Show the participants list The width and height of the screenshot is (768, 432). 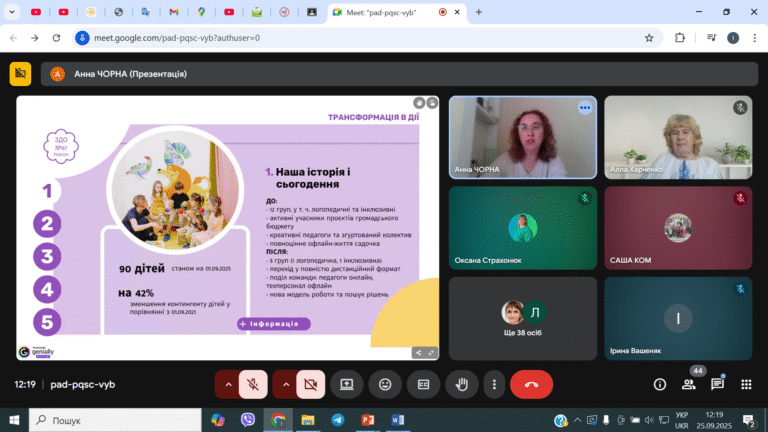click(x=689, y=384)
